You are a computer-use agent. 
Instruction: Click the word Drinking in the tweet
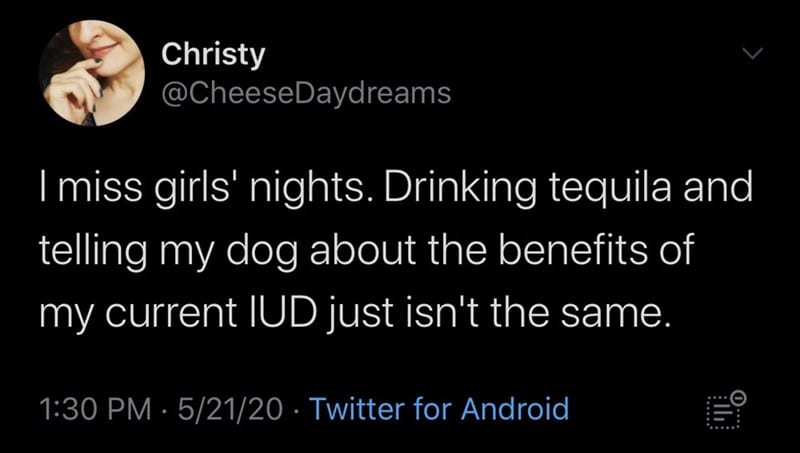(x=455, y=189)
